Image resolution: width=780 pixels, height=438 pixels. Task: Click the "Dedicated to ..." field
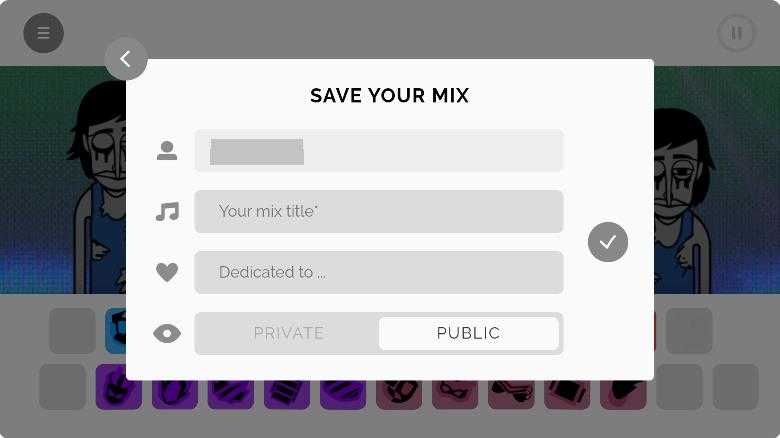point(379,272)
